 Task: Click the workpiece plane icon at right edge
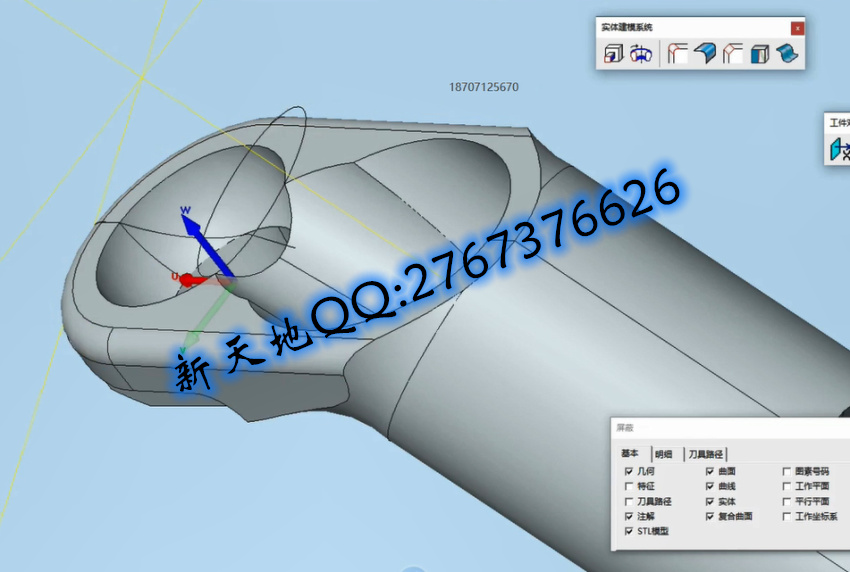839,150
